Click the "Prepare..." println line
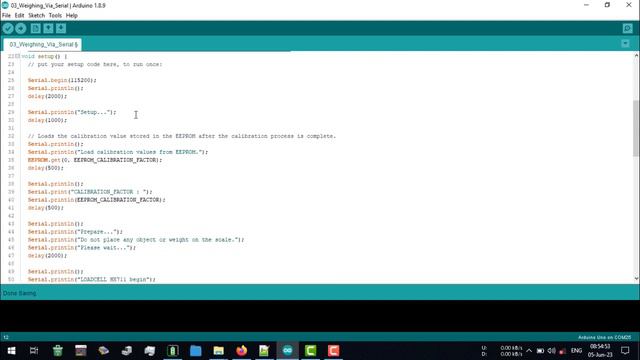The image size is (640, 360). tap(75, 232)
